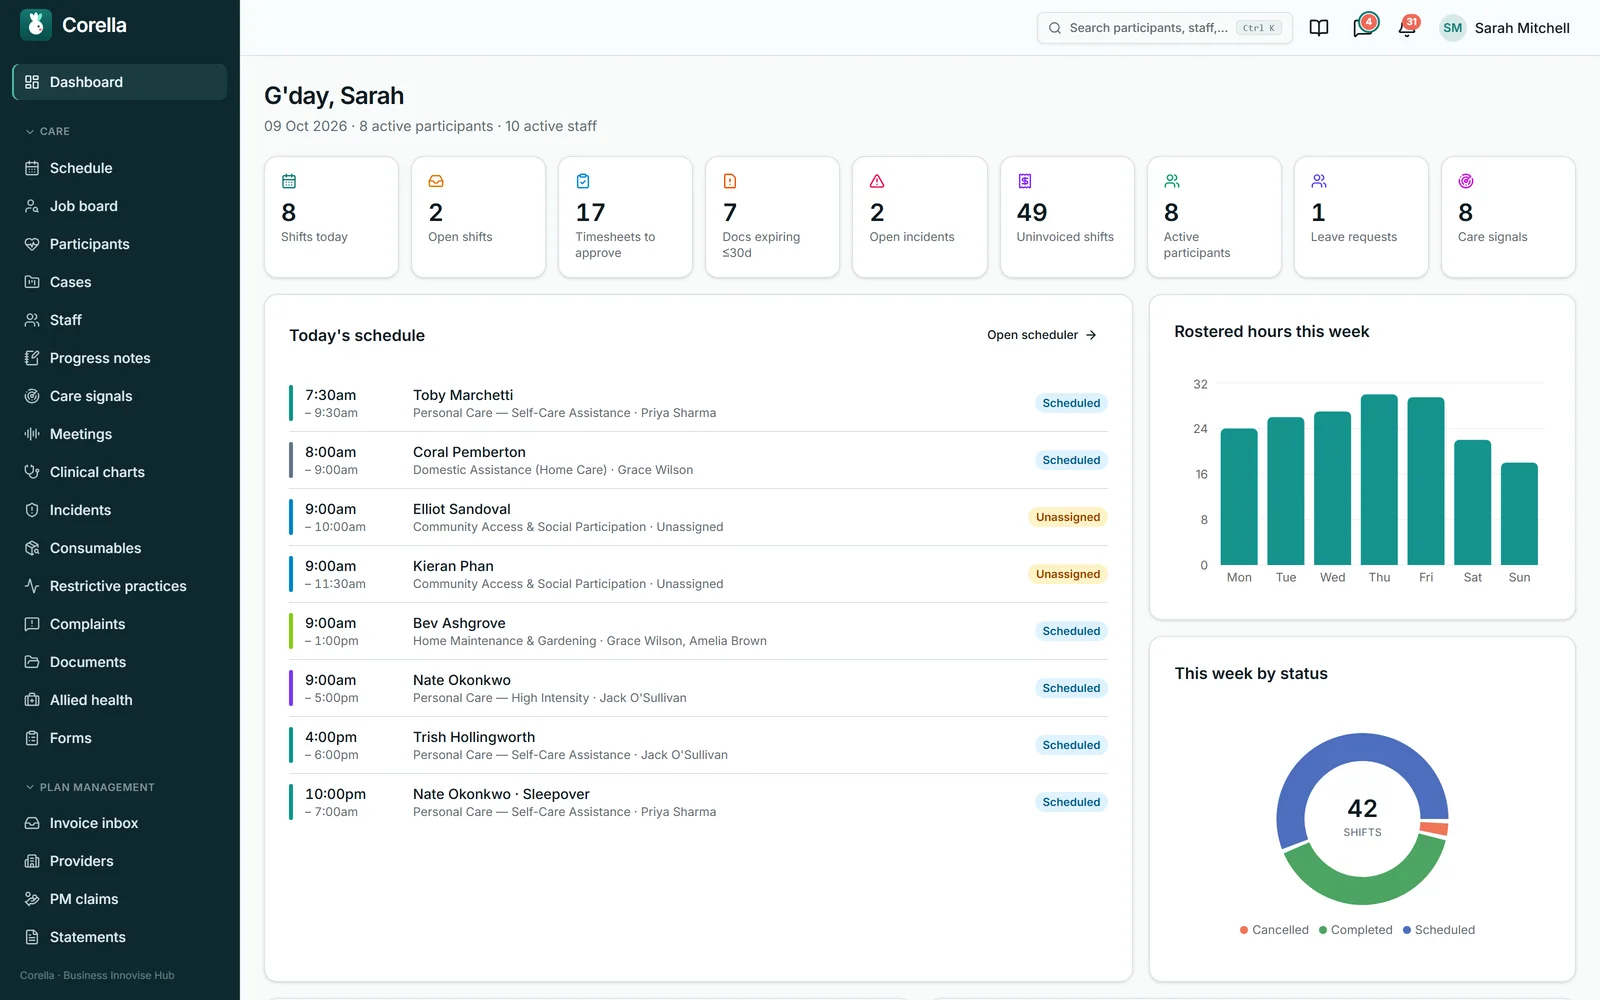Open Nate Okonkwo · Sleepover shift
Screen dimensions: 1600x1000
pyautogui.click(x=698, y=802)
